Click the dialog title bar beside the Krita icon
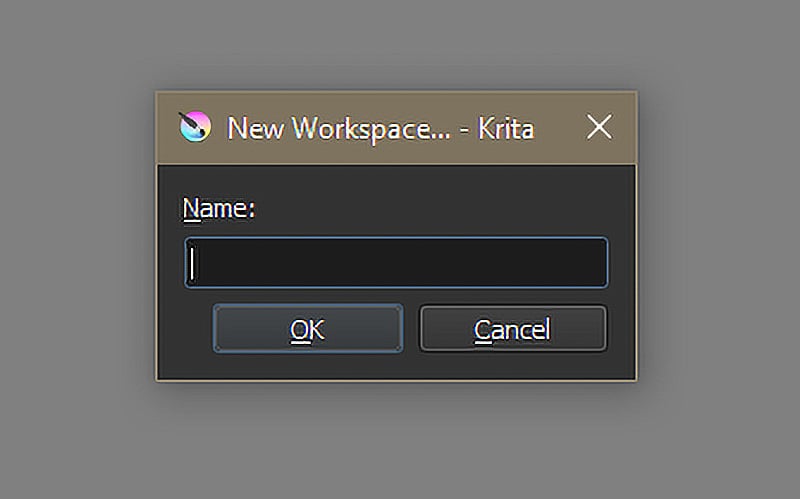 click(380, 128)
